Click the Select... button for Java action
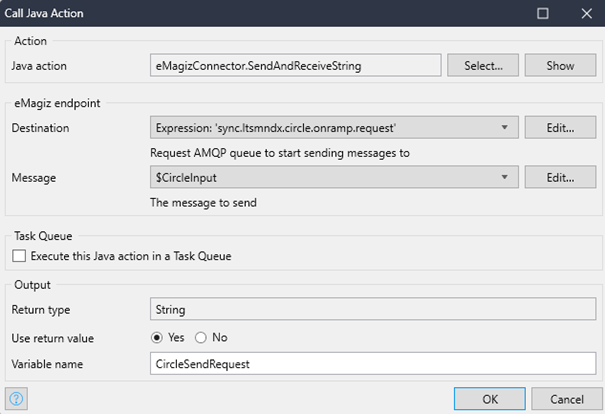This screenshot has height=414, width=605. [483, 65]
